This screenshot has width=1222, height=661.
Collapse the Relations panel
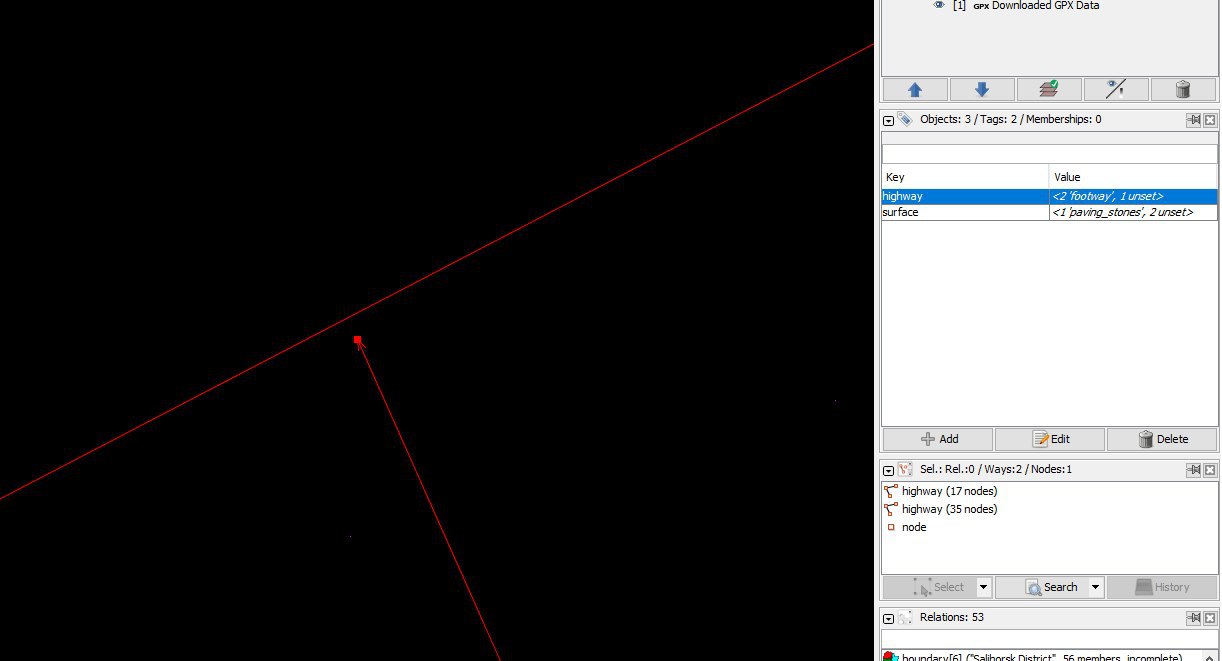click(888, 618)
